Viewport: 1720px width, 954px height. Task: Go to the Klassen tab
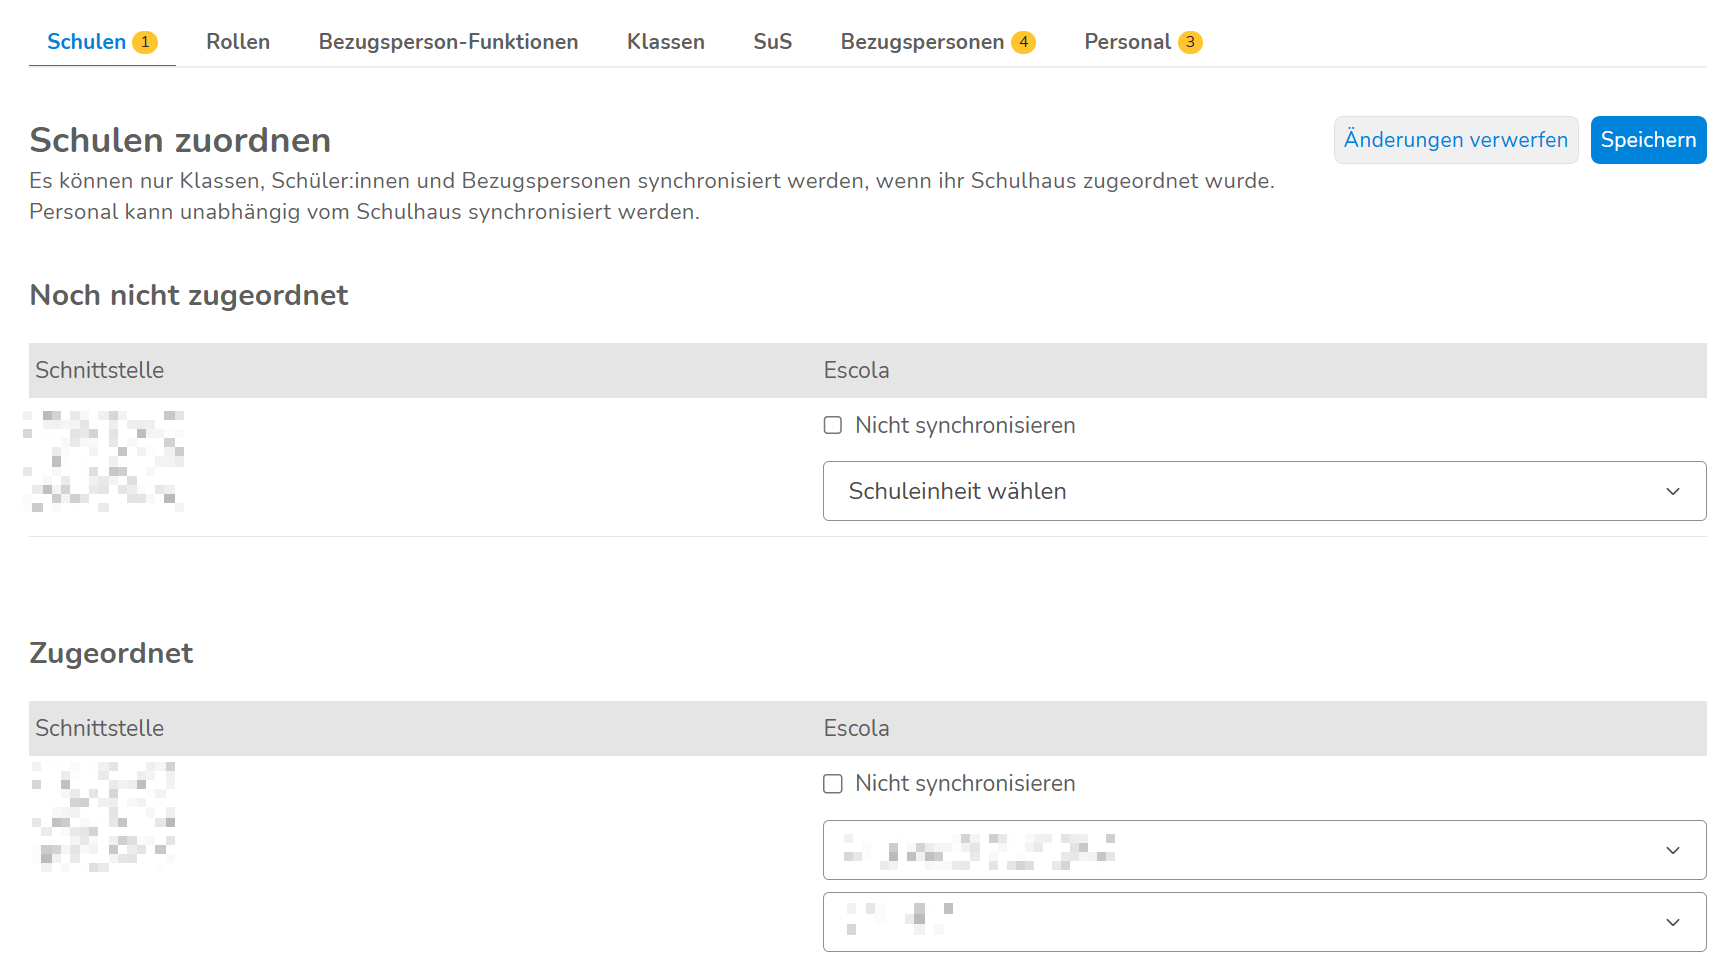(x=666, y=42)
